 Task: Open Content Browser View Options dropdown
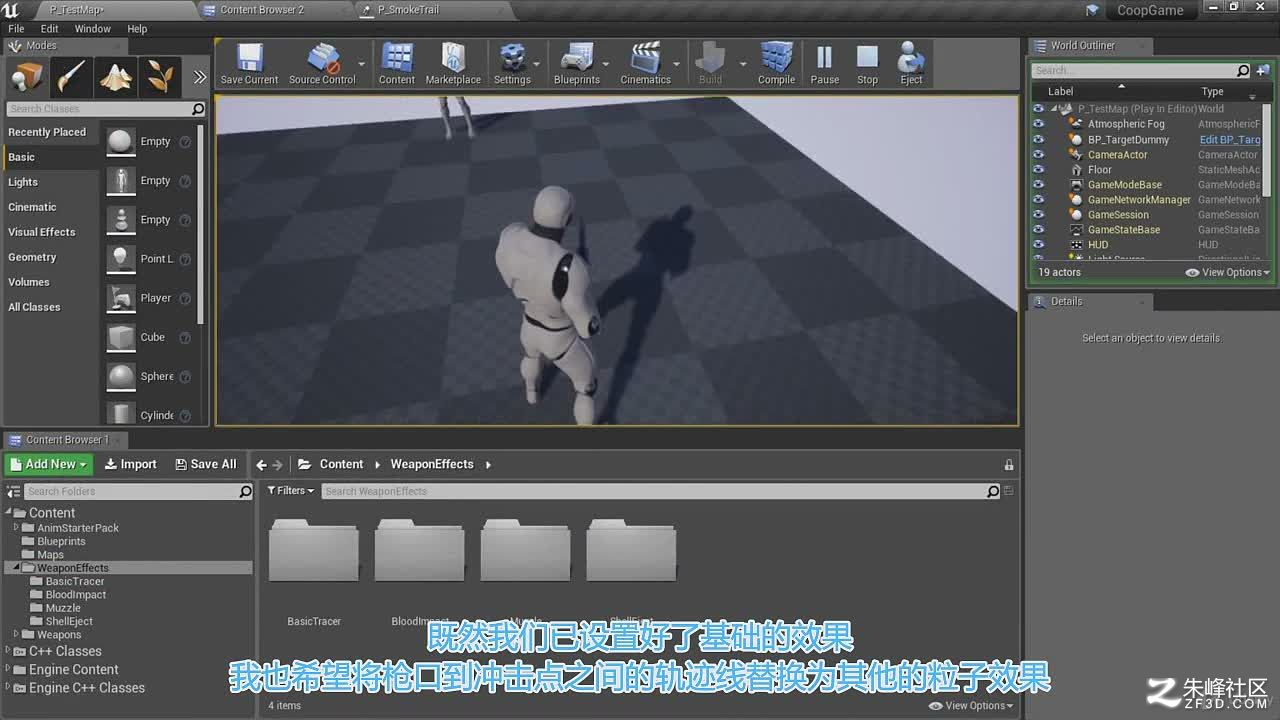971,706
